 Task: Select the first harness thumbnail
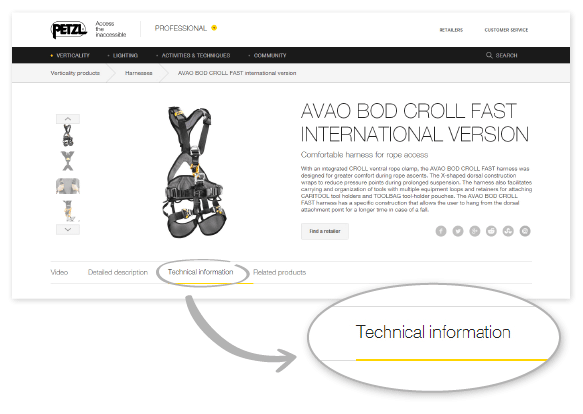(x=68, y=135)
